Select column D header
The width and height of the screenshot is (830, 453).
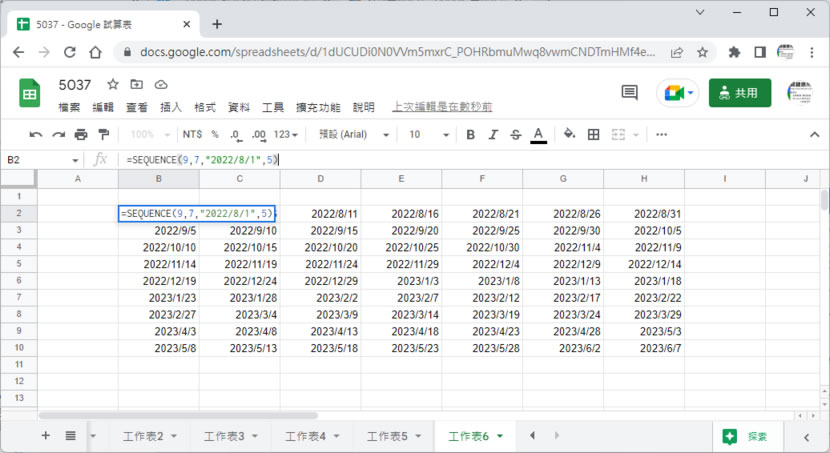click(321, 179)
